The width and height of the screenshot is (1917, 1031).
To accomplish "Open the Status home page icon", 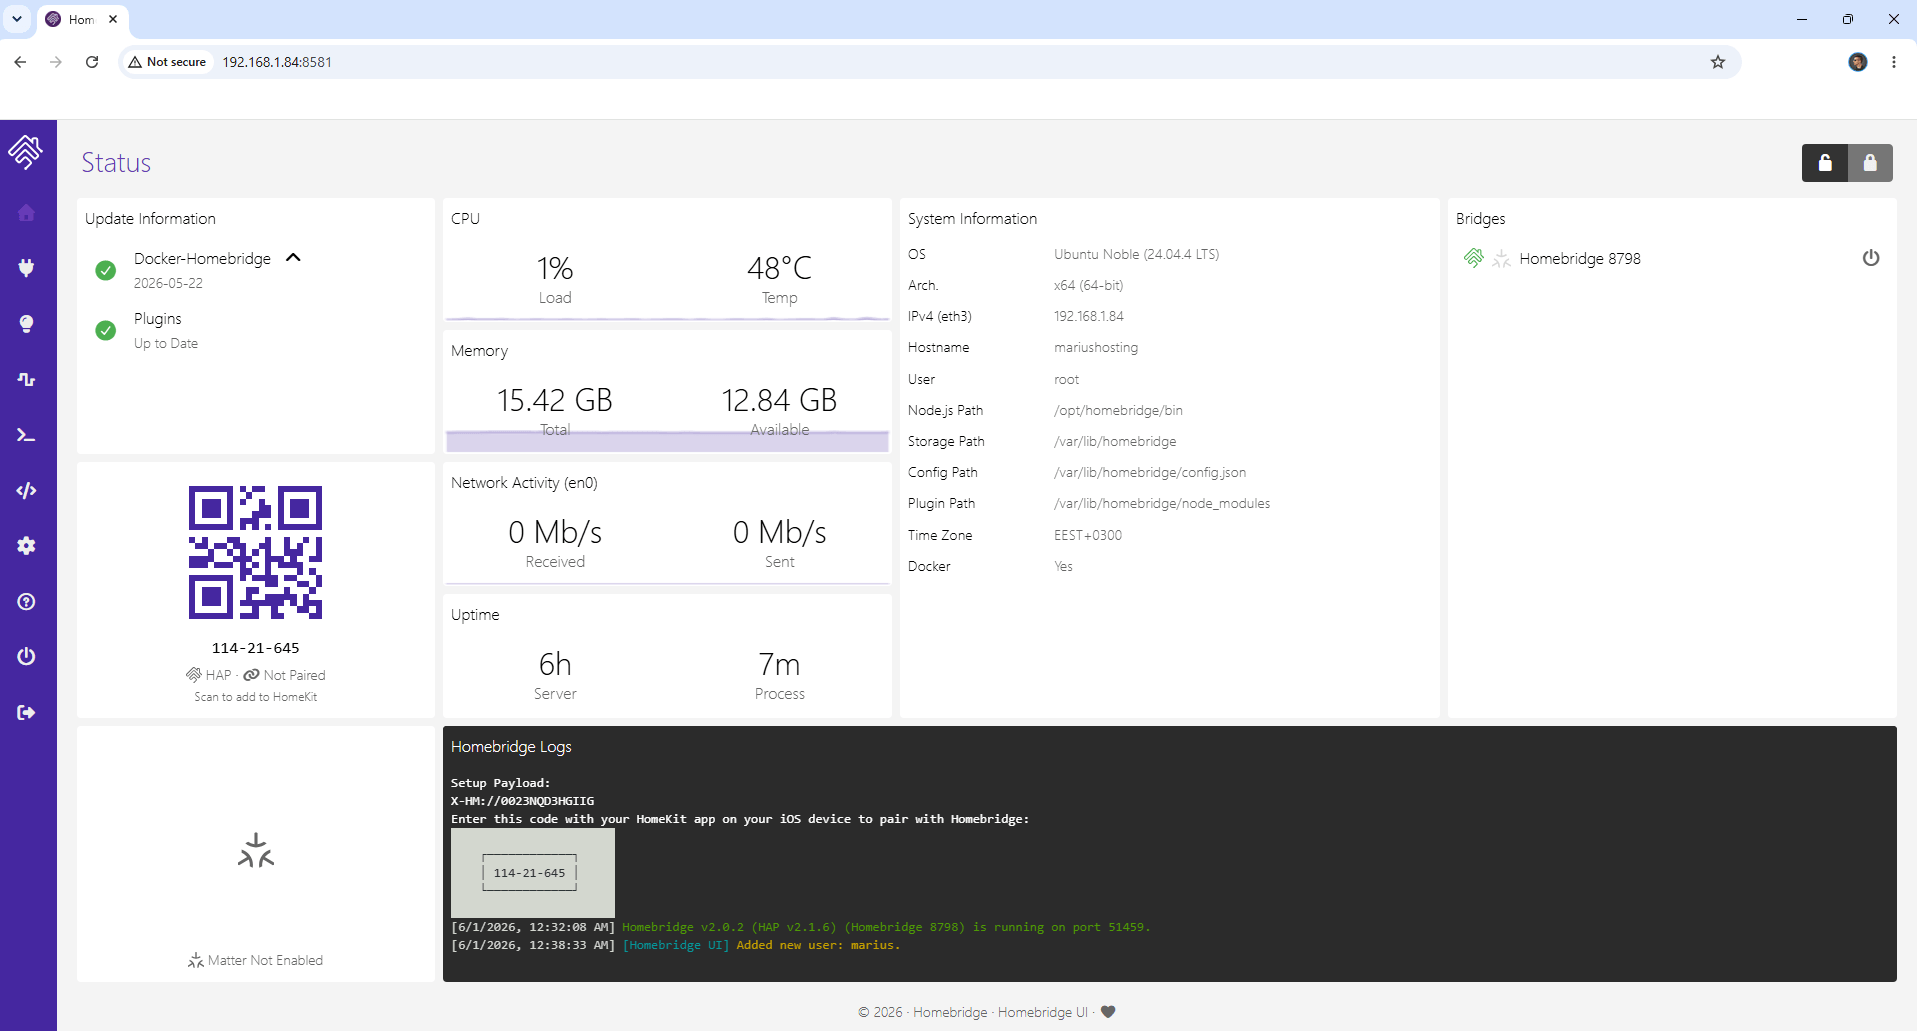I will [26, 212].
